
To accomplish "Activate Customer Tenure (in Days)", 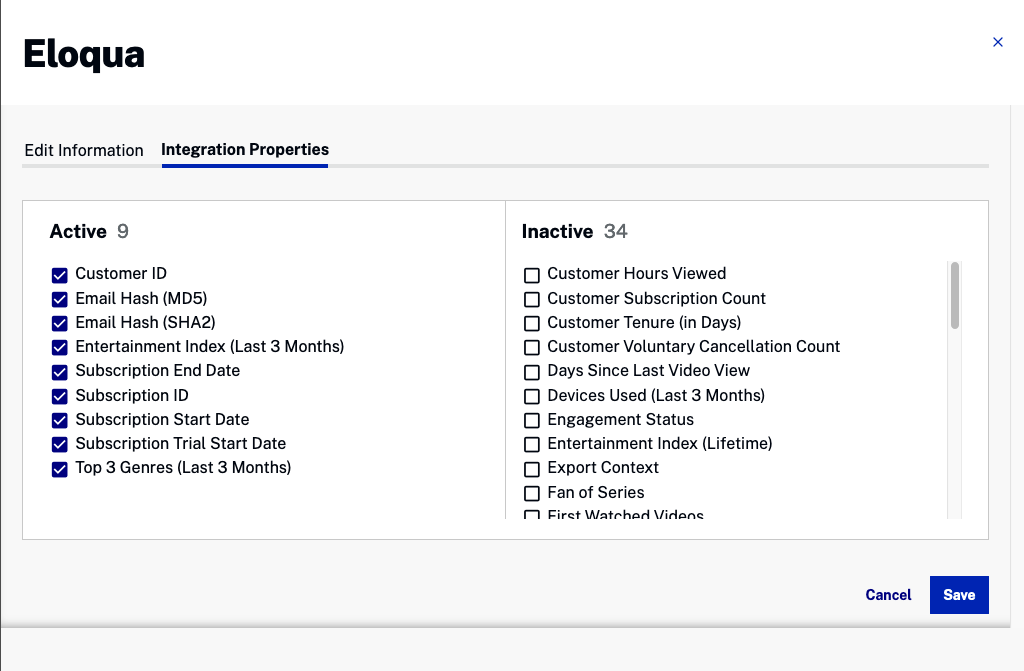I will coord(532,323).
